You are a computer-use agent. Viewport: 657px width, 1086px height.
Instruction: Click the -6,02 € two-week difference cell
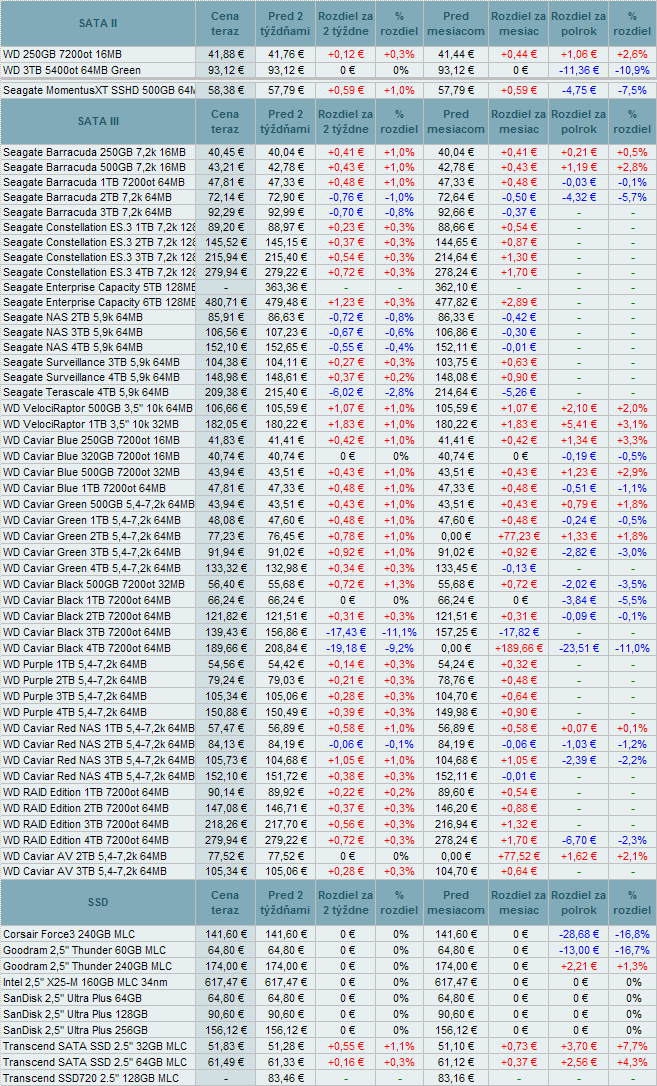345,392
